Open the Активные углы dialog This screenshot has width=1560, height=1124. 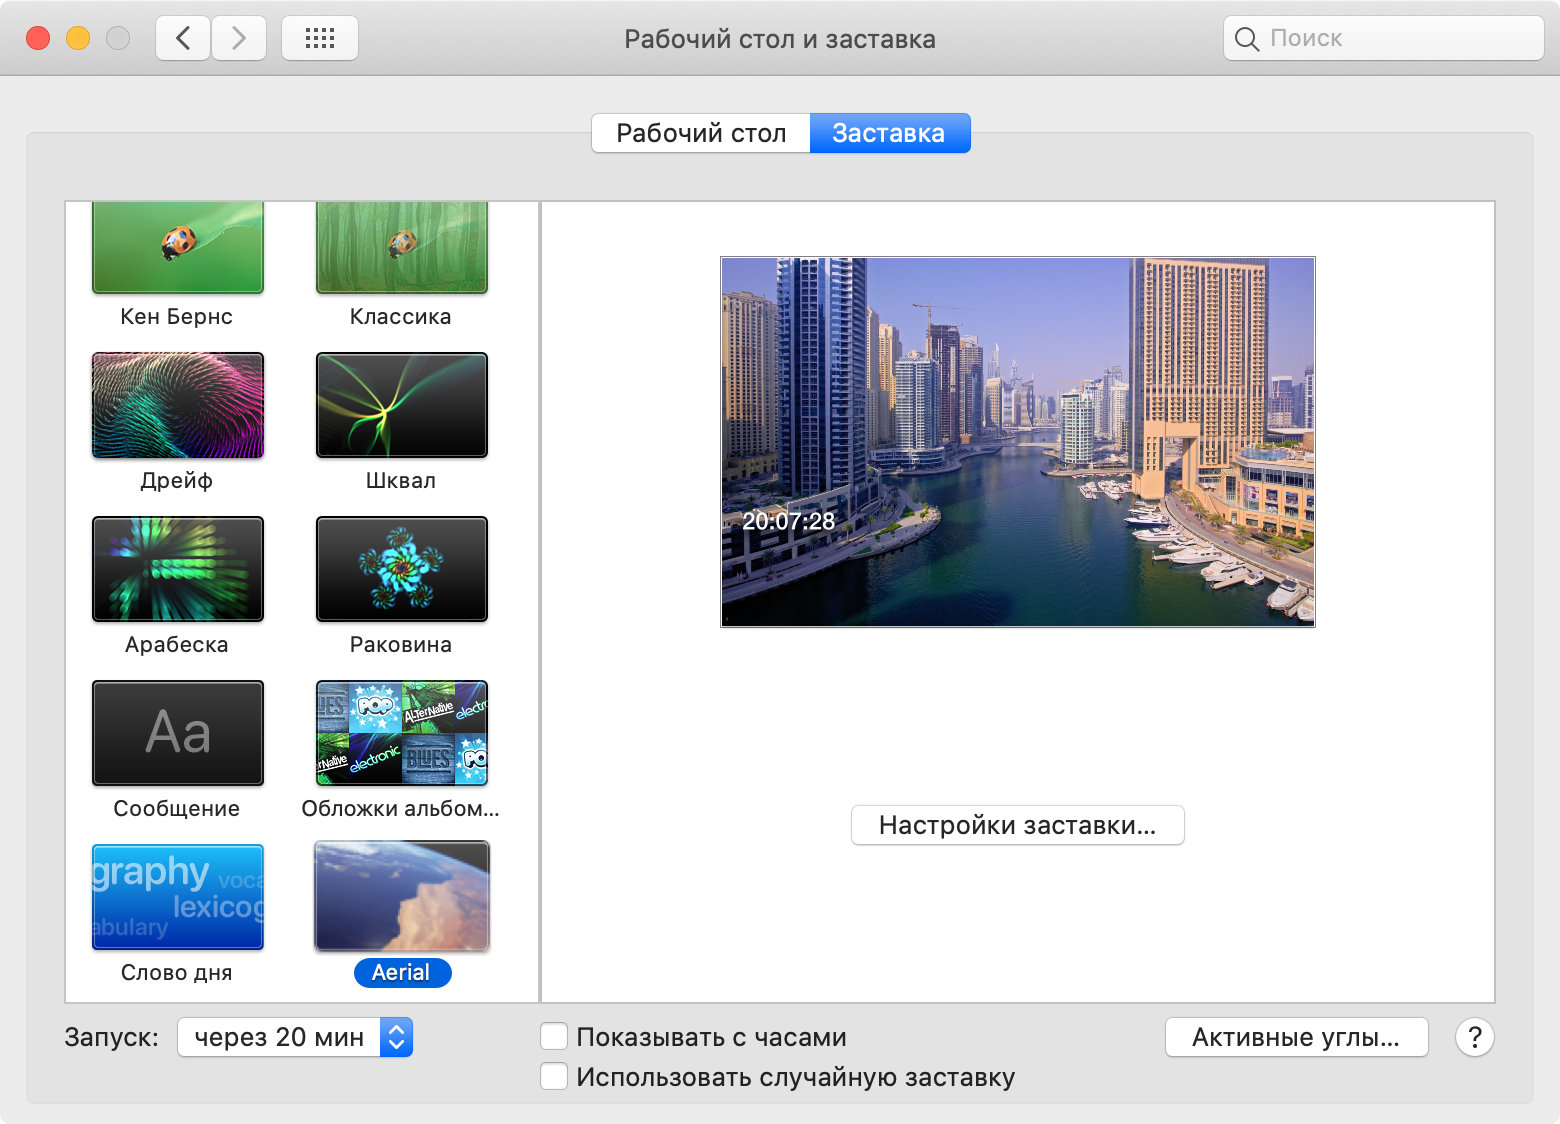point(1296,1037)
